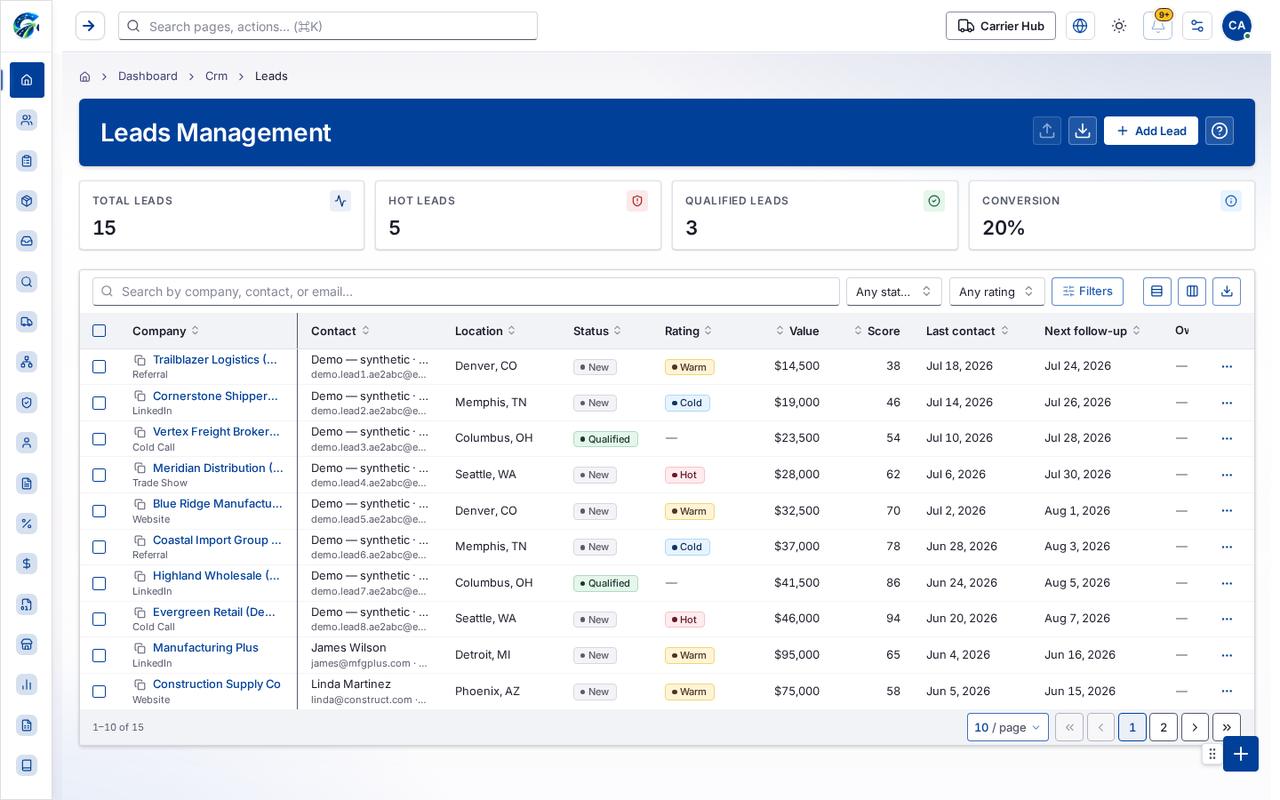Check the Vertex Freight Broker row checkbox
The image size is (1280, 800).
[99, 439]
